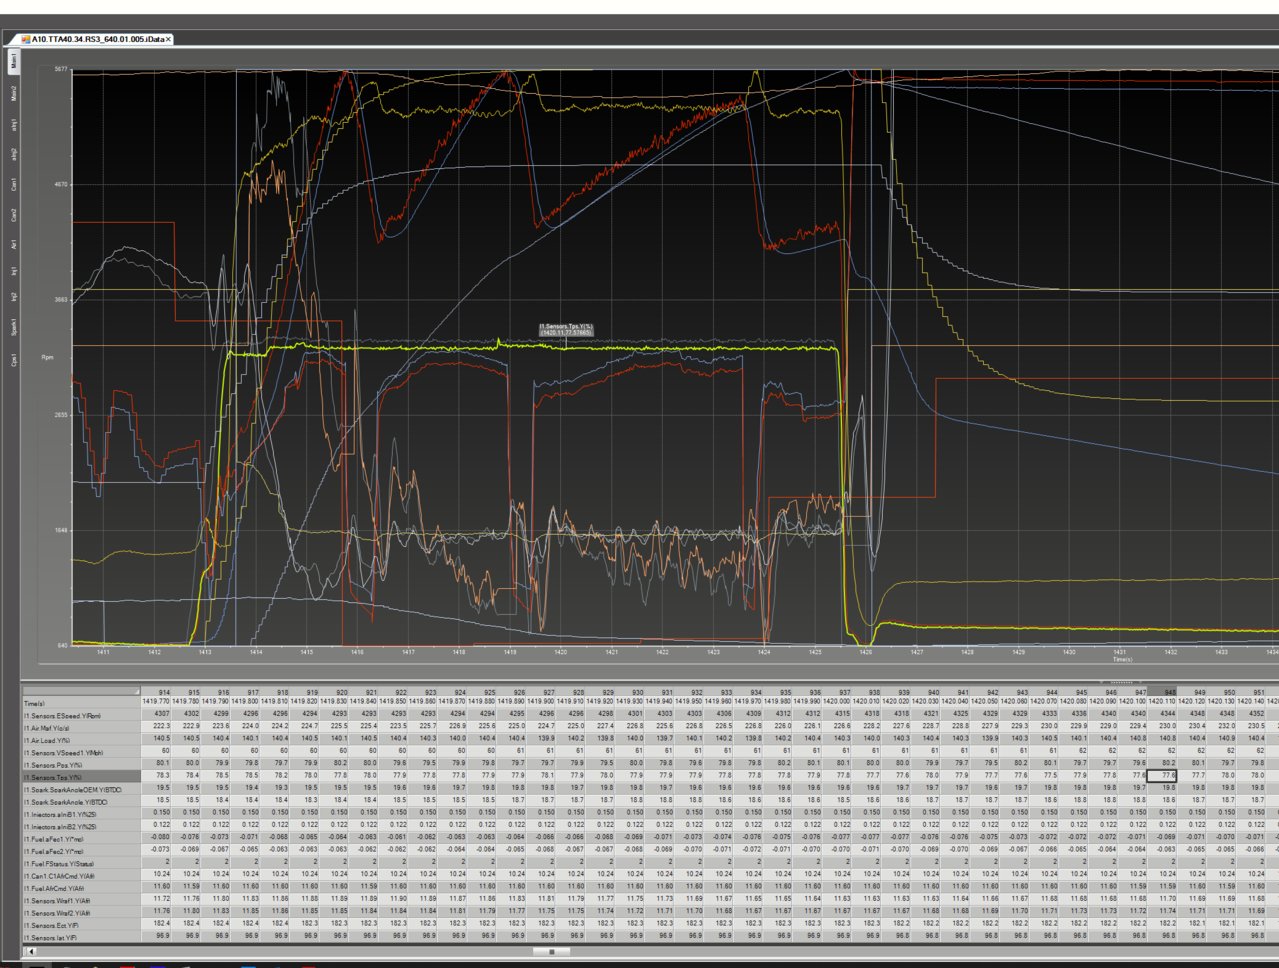Select the Time(s) row header
This screenshot has height=968, width=1279.
81,703
